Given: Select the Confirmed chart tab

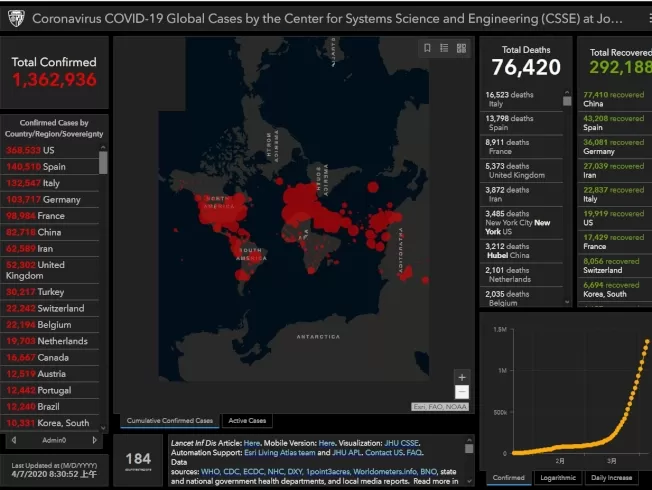Looking at the screenshot, I should 509,478.
